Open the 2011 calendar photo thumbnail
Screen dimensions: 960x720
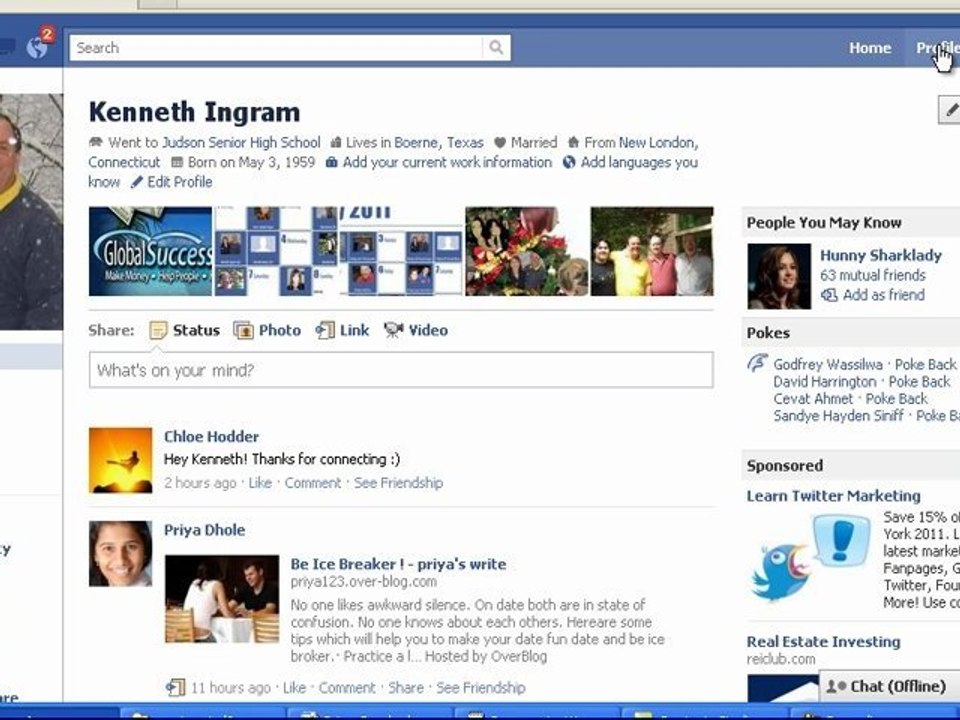401,252
